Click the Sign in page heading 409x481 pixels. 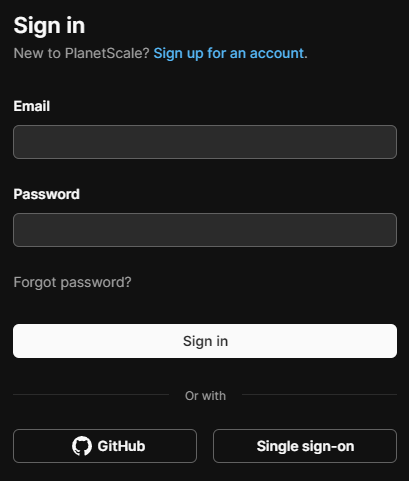tap(49, 26)
